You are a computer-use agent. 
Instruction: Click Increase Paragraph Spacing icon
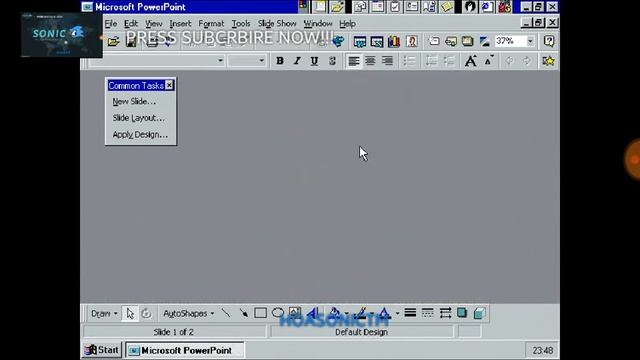(x=431, y=61)
